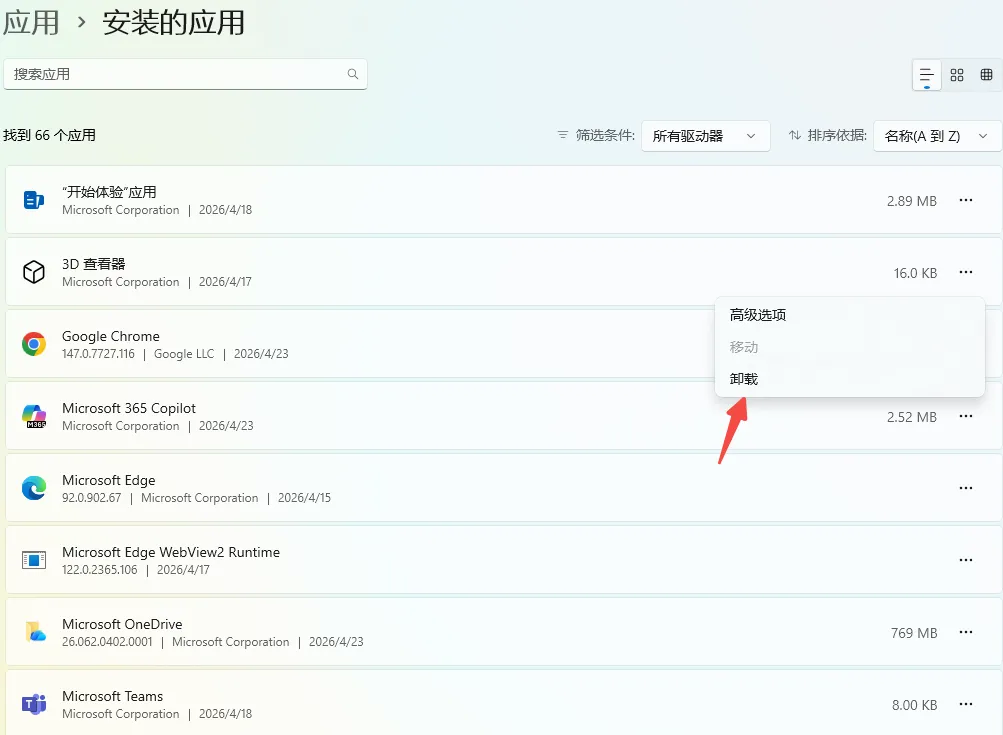
Task: Click the Microsoft 365 Copilot icon
Action: 34,416
